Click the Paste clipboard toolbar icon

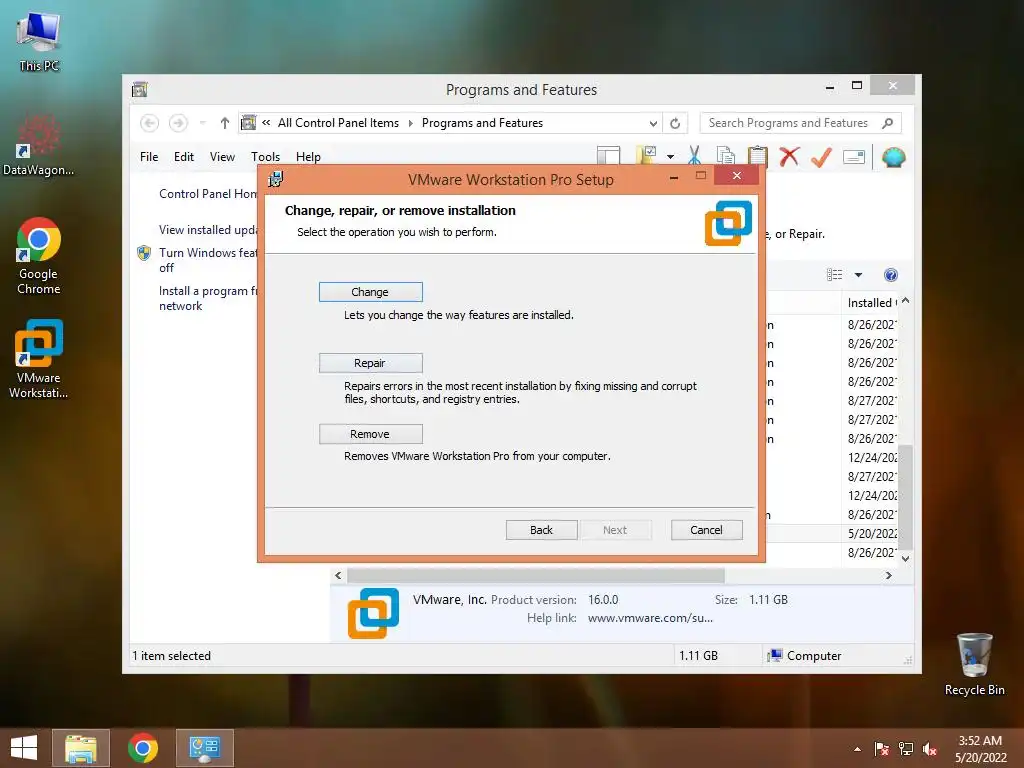757,157
